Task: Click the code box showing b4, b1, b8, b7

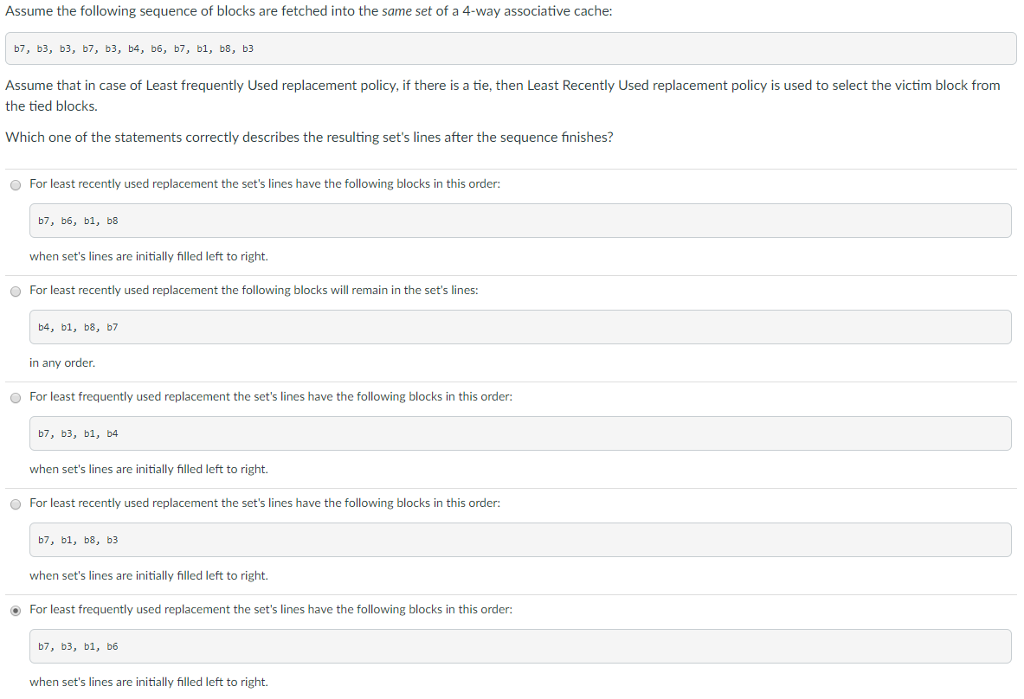Action: (x=520, y=327)
